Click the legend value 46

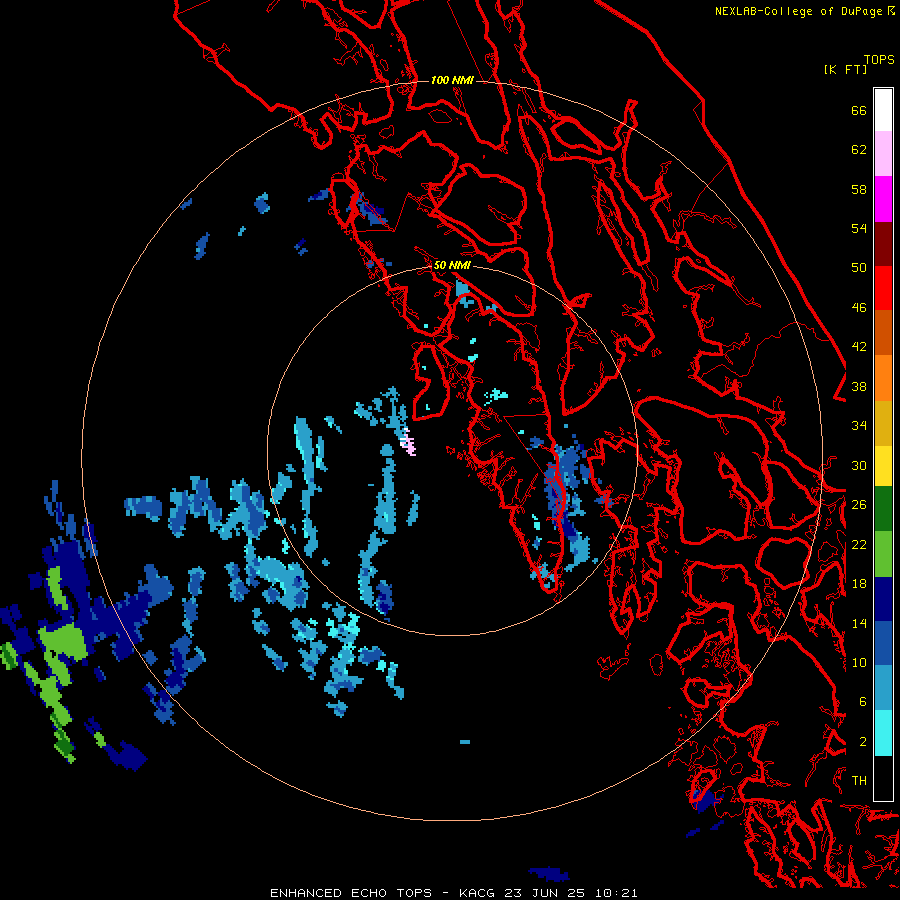pos(859,308)
